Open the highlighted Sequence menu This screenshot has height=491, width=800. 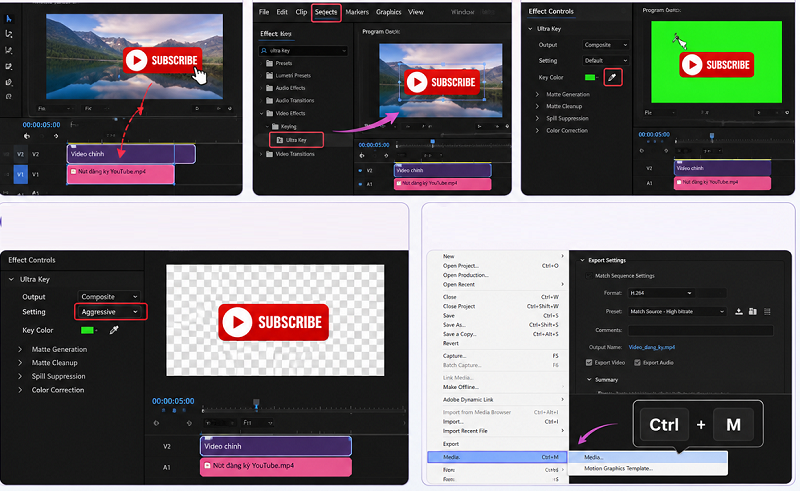326,12
